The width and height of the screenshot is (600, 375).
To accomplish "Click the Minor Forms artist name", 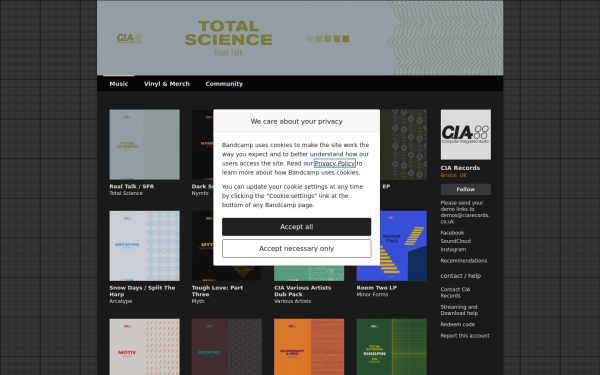I will [x=372, y=294].
